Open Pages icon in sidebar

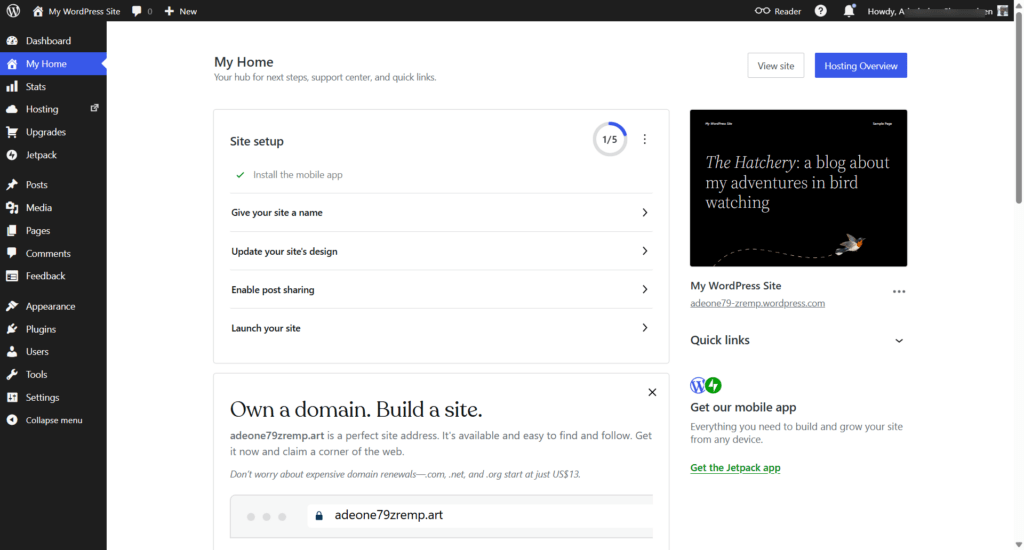pos(12,231)
